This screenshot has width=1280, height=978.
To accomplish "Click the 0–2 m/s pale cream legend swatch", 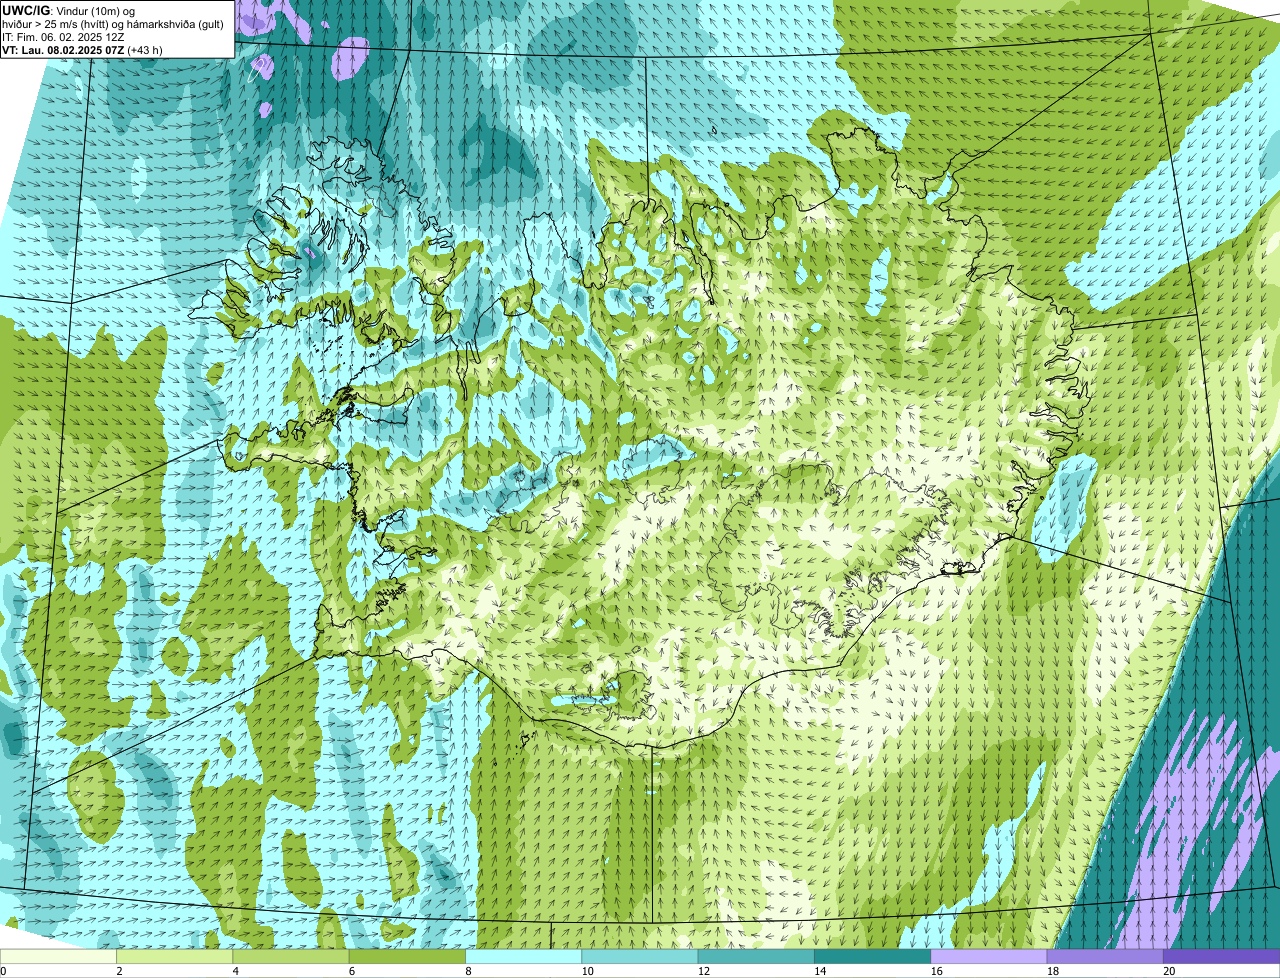I will tap(58, 956).
